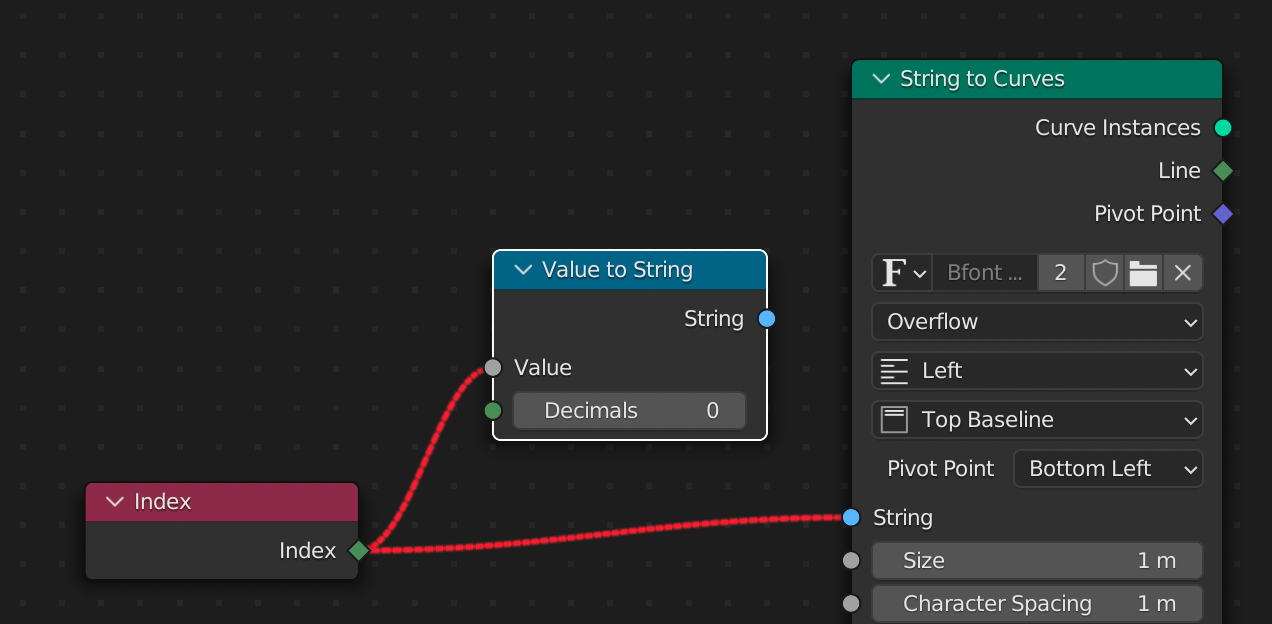Click the Pivot Point label beside Bottom Left

[x=940, y=469]
